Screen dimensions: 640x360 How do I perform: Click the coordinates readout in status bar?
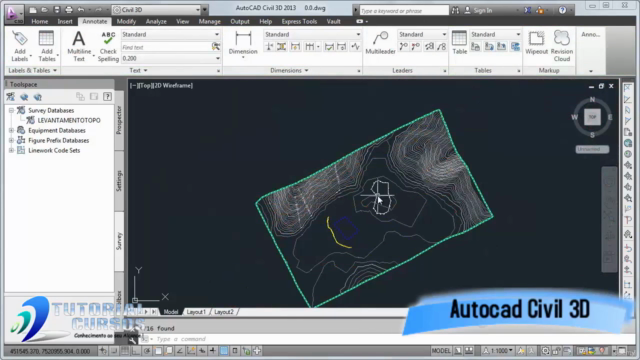[50, 351]
